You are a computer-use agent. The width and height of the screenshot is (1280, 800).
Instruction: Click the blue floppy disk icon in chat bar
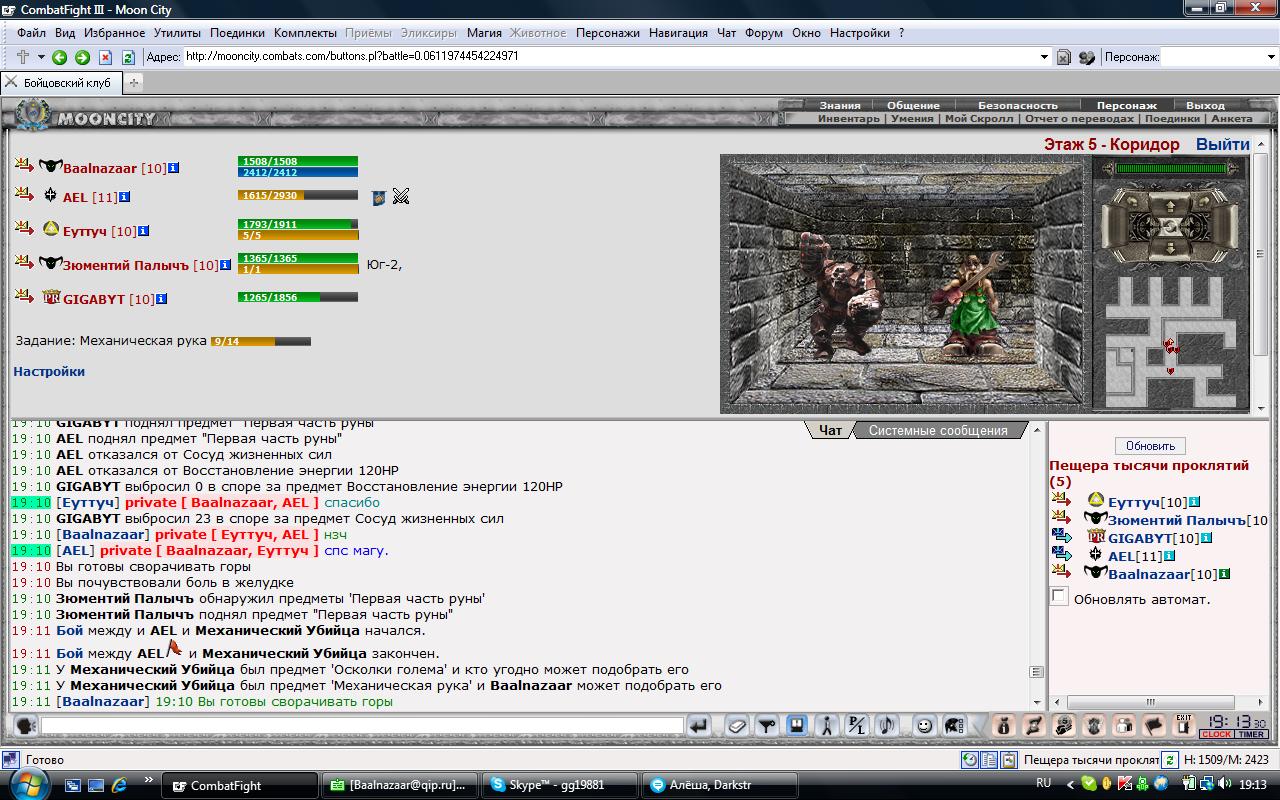coord(797,726)
